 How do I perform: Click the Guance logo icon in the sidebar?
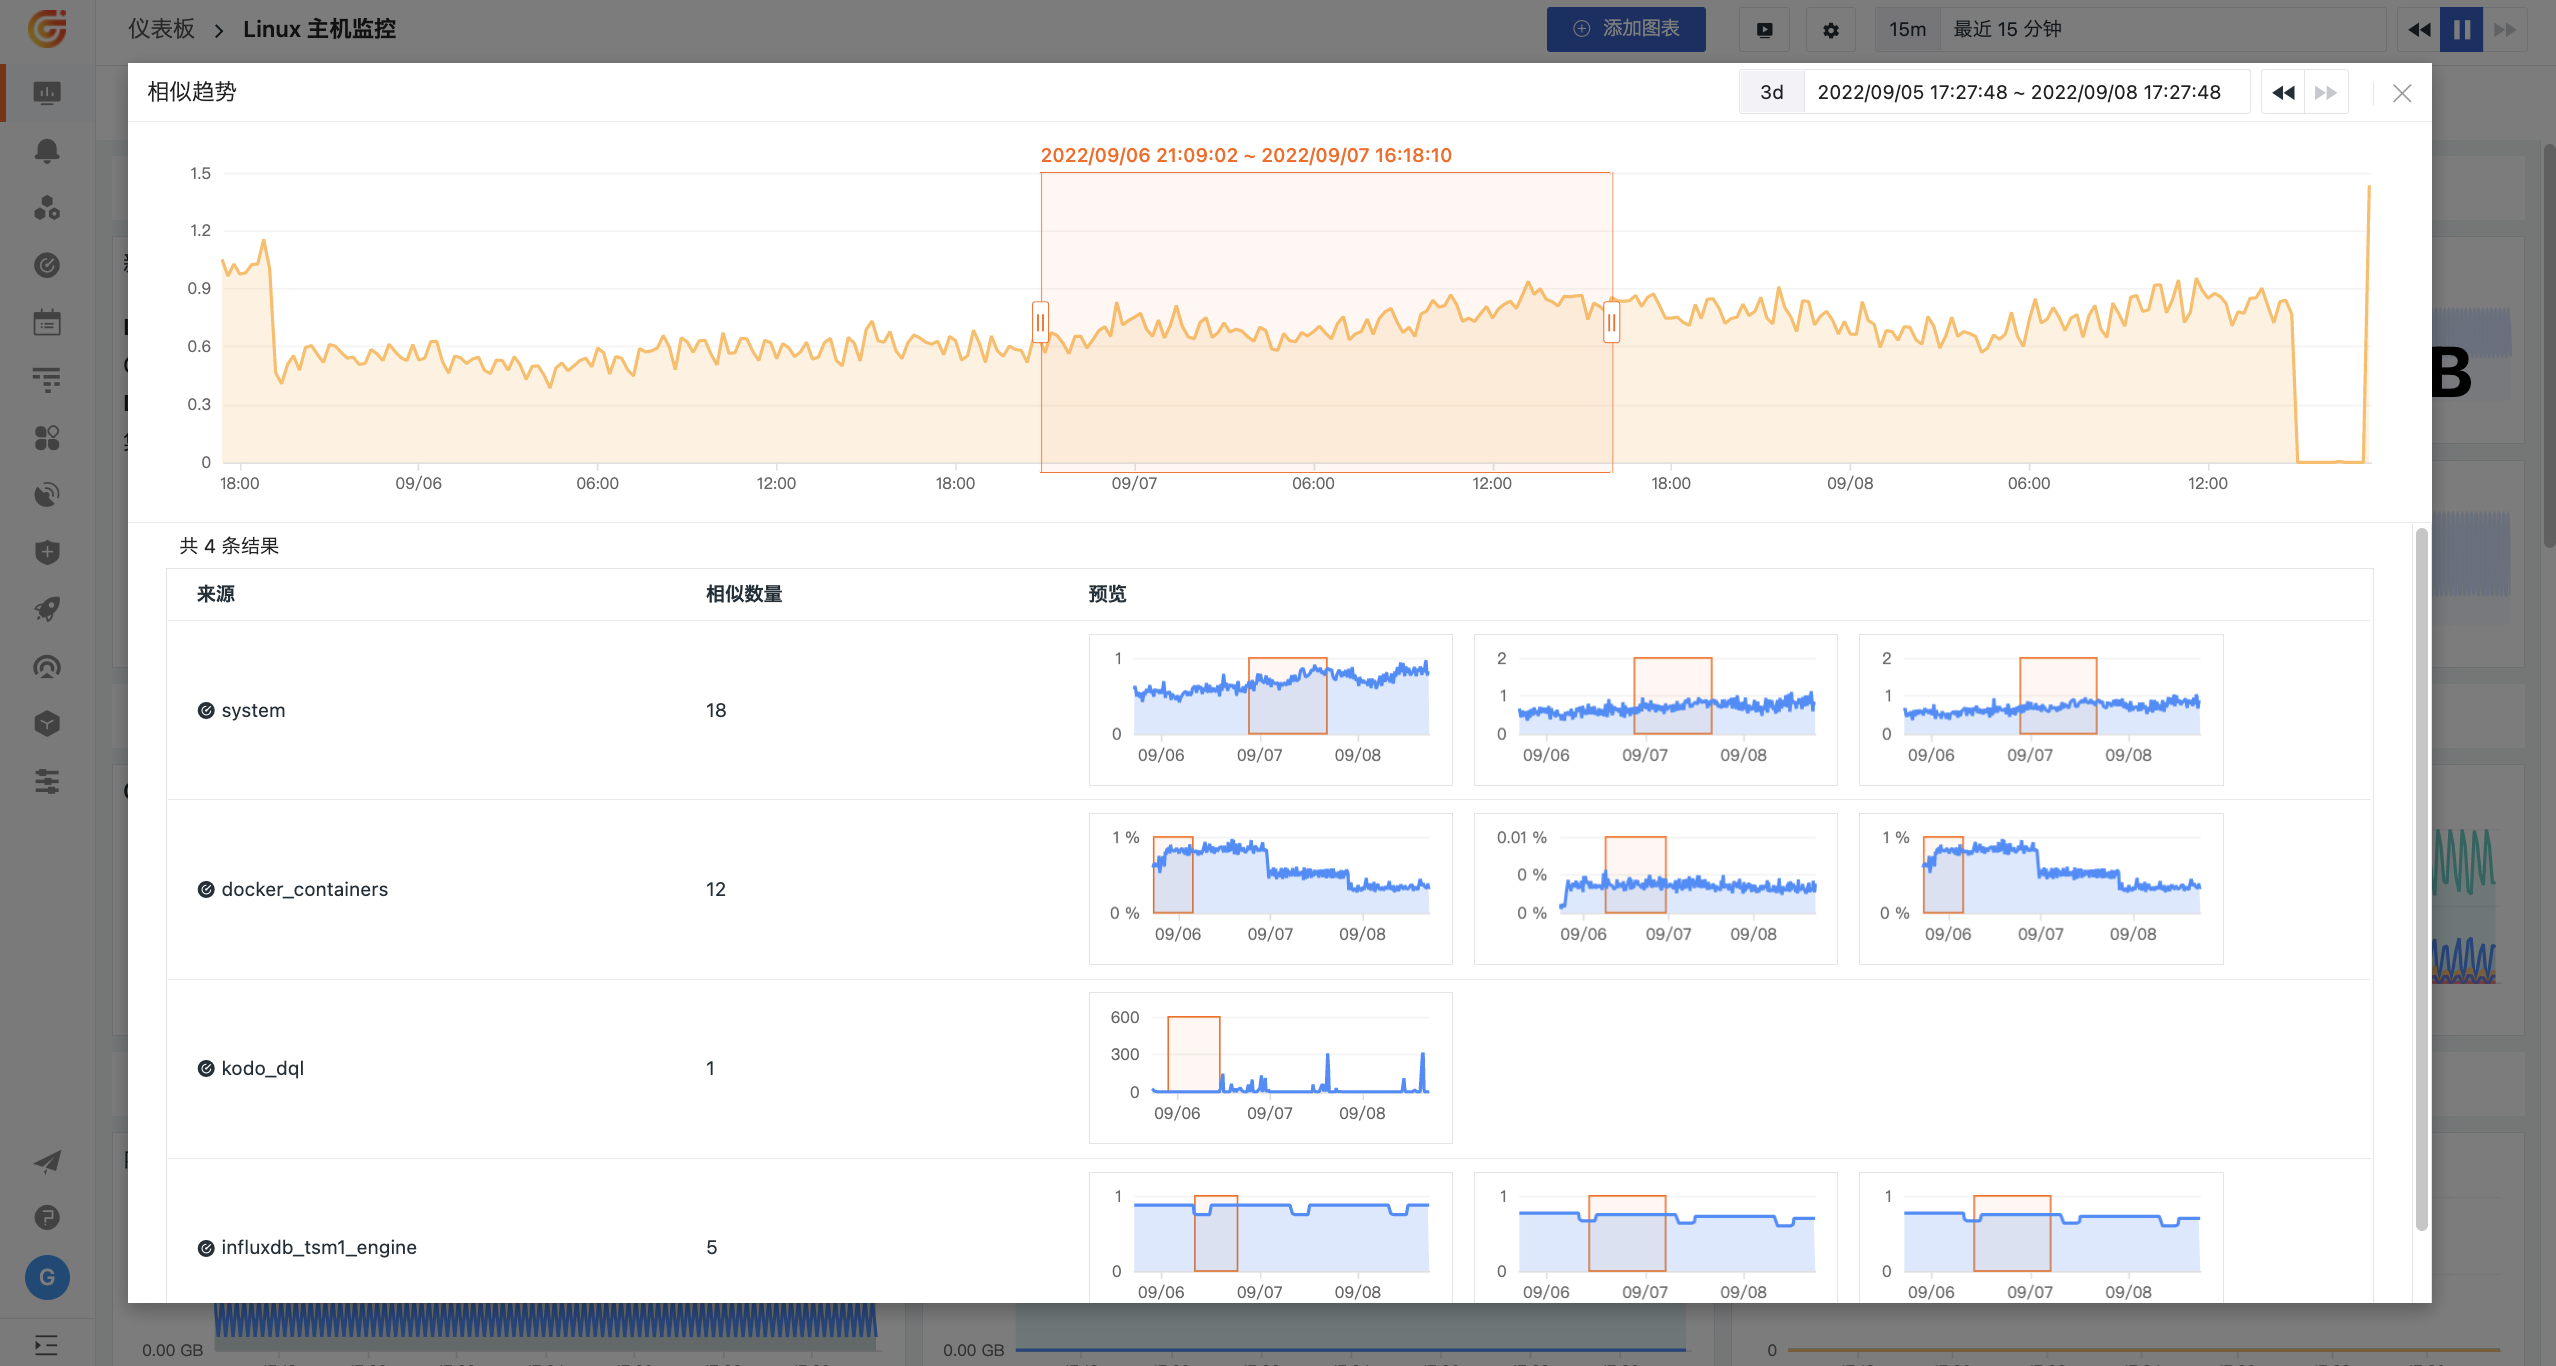(x=47, y=28)
